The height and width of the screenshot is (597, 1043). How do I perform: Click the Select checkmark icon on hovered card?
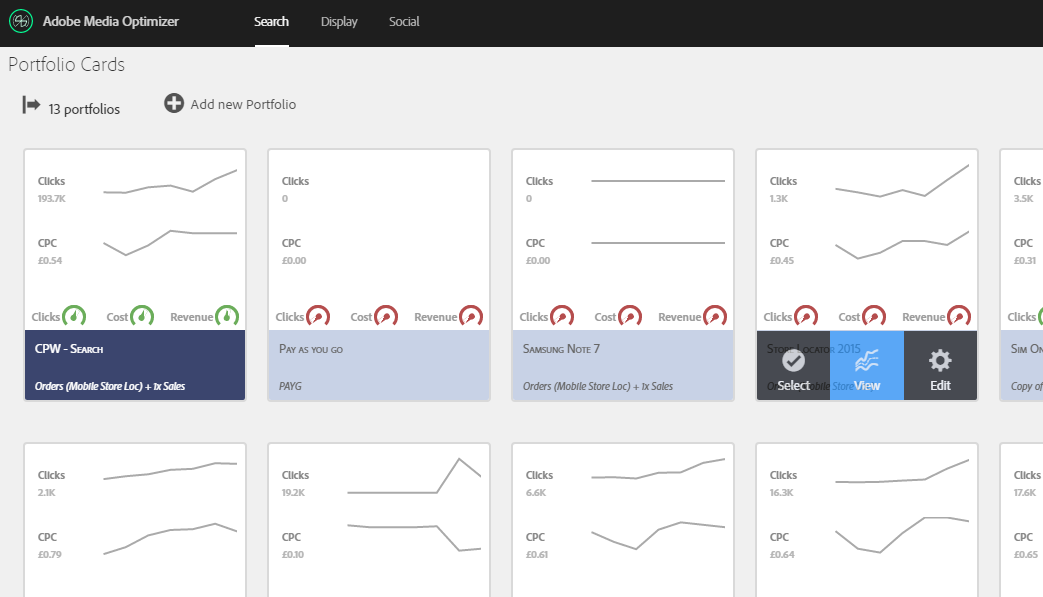coord(793,361)
